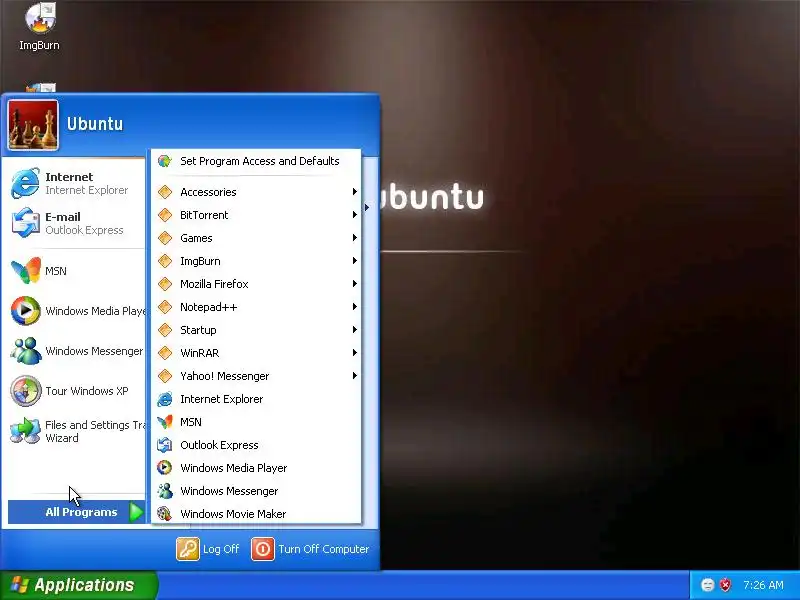Image resolution: width=800 pixels, height=600 pixels.
Task: Select the Games menu entry
Action: tap(256, 238)
